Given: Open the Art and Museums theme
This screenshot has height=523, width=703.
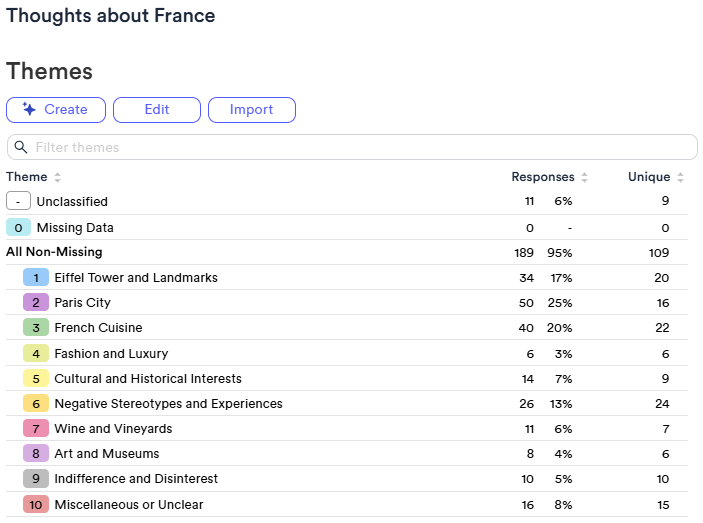Looking at the screenshot, I should point(107,454).
